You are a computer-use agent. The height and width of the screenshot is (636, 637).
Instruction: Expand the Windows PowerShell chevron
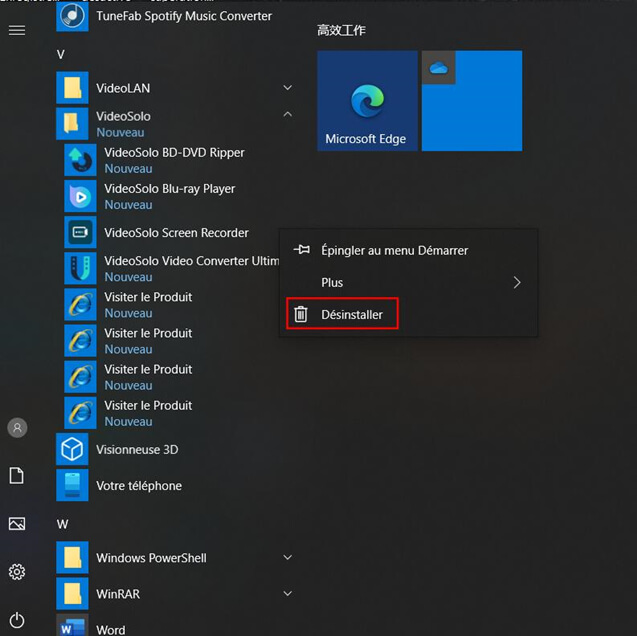pyautogui.click(x=288, y=558)
